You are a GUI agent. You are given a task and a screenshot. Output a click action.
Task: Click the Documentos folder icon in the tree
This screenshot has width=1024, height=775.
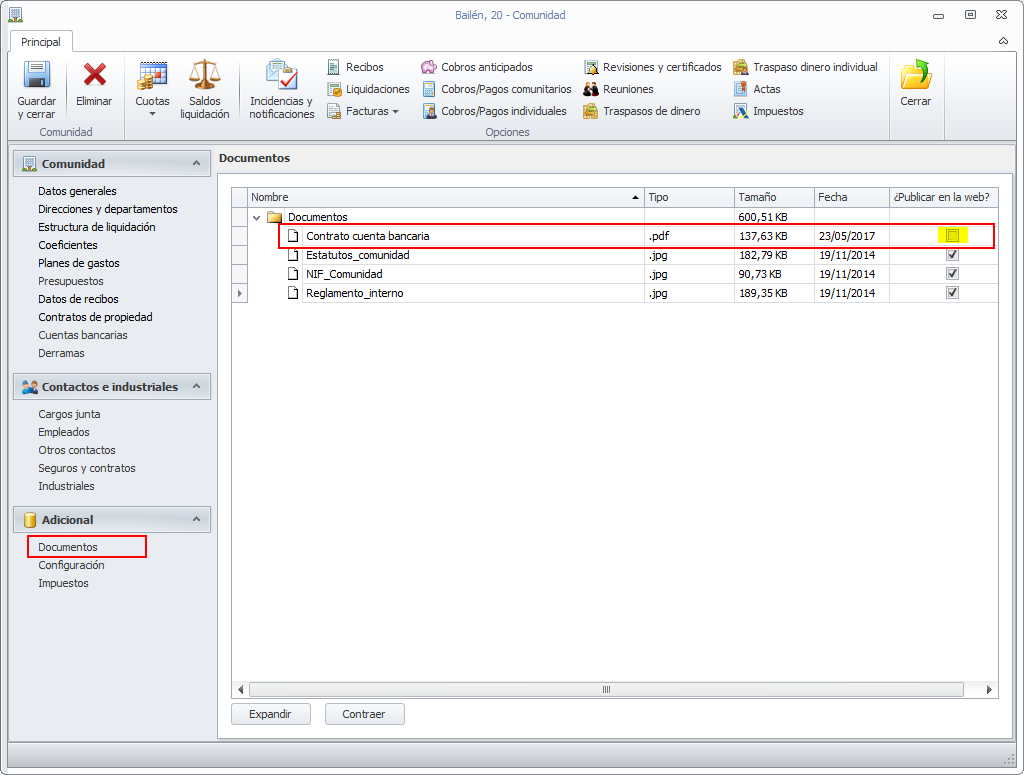[274, 217]
